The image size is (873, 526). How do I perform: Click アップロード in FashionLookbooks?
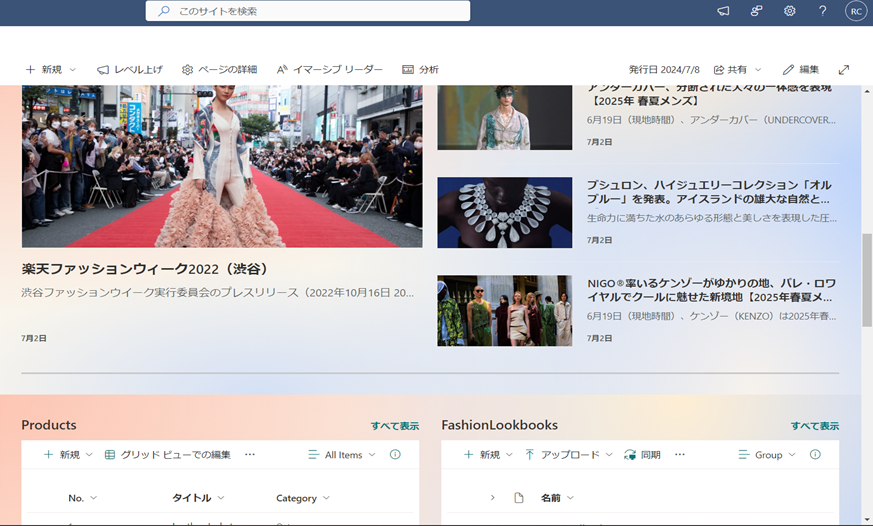pyautogui.click(x=562, y=455)
